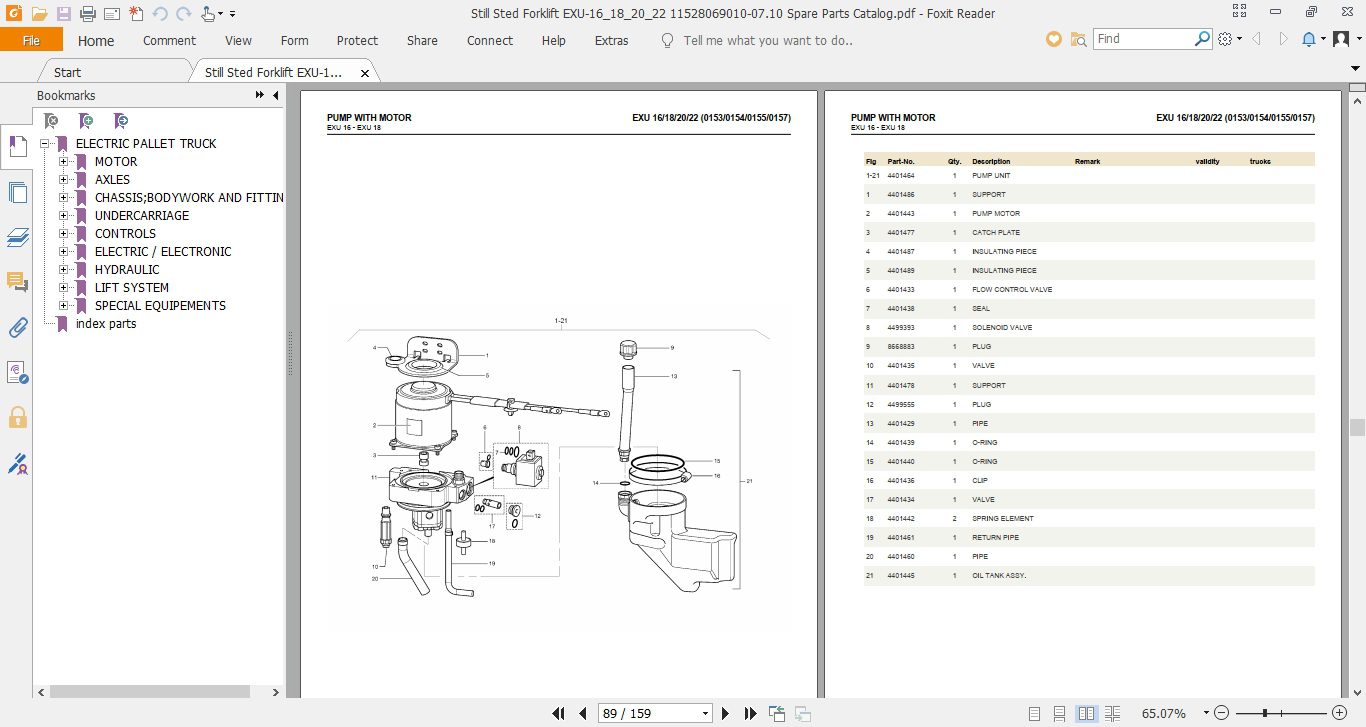The width and height of the screenshot is (1366, 727).
Task: Open the ELECTRIC / ELECTRONIC bookmark
Action: pyautogui.click(x=163, y=252)
